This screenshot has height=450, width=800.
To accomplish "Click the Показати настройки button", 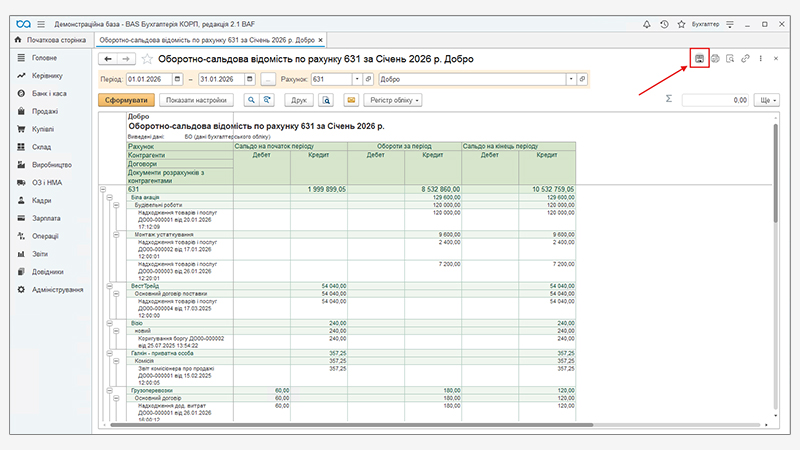I will pyautogui.click(x=196, y=100).
